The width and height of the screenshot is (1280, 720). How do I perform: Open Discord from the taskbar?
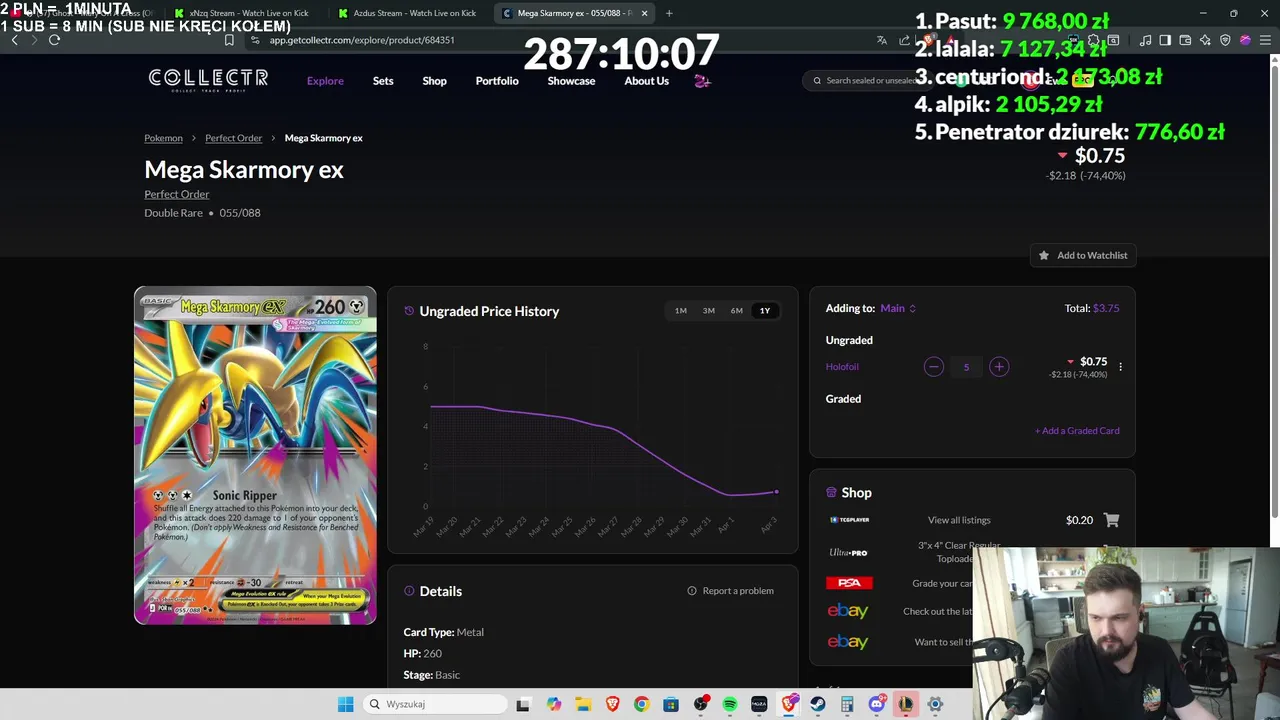877,704
